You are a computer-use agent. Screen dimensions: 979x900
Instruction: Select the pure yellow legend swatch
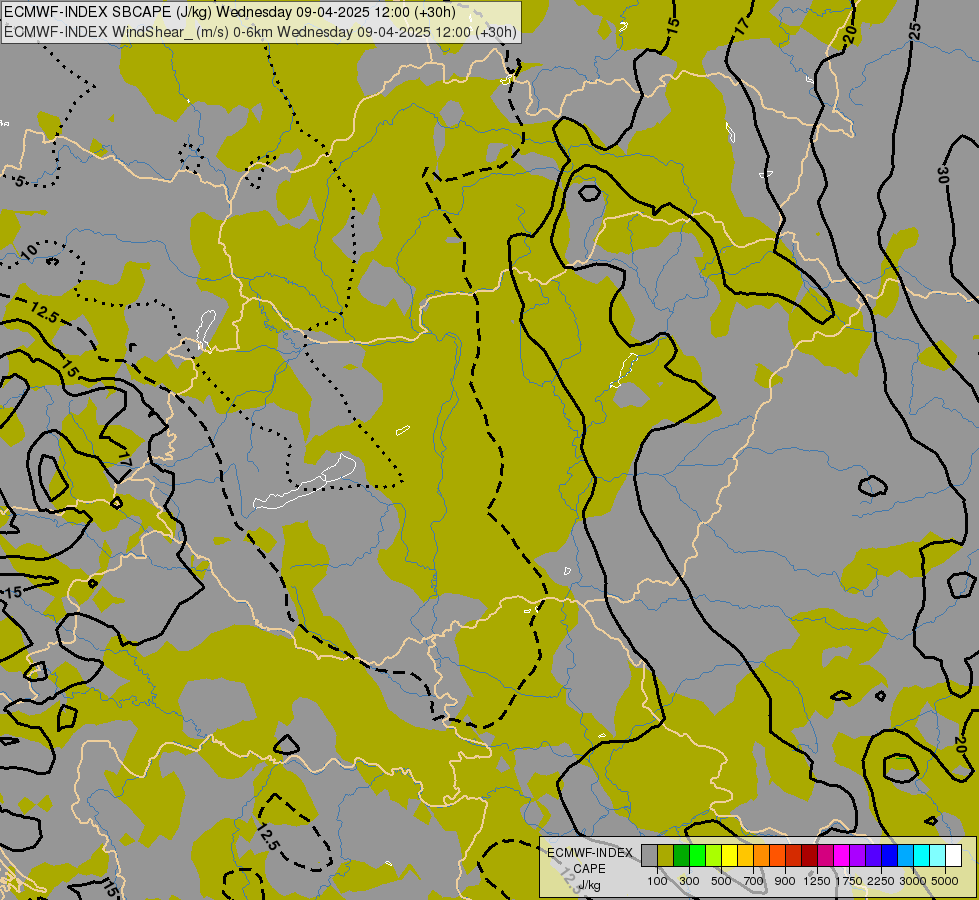click(x=729, y=855)
